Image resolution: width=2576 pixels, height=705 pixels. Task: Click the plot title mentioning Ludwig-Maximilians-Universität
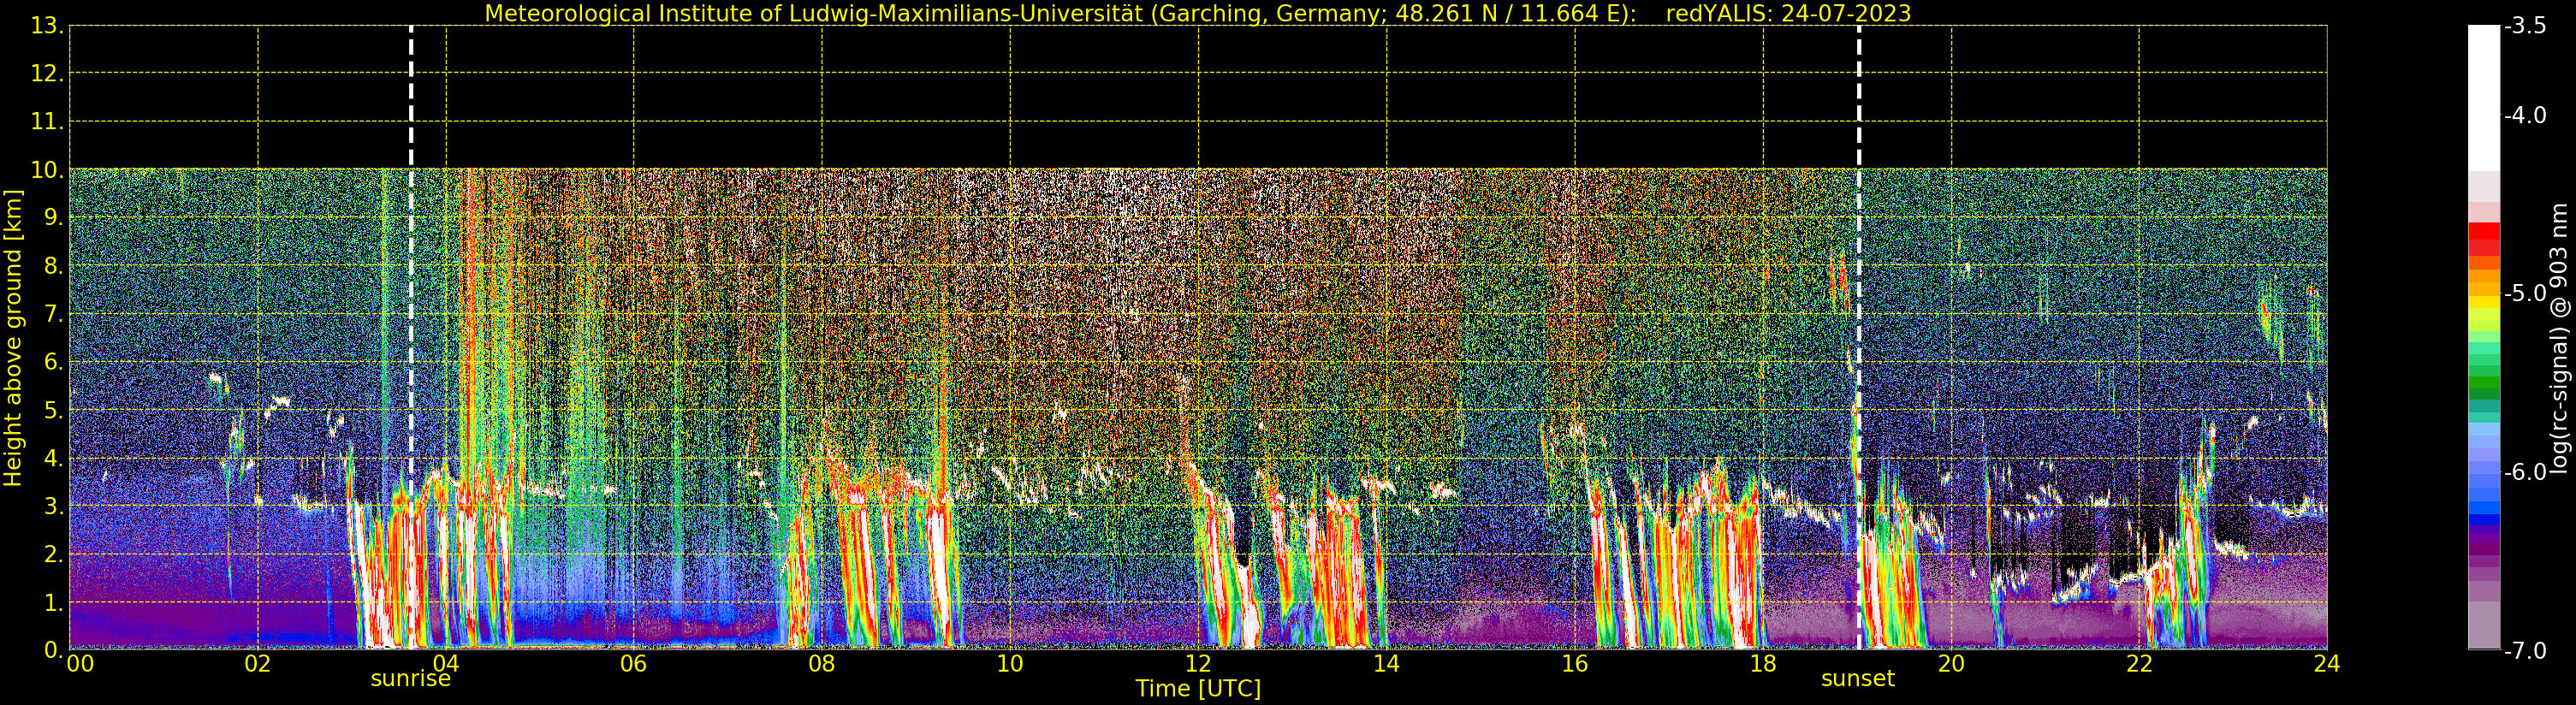[1197, 13]
